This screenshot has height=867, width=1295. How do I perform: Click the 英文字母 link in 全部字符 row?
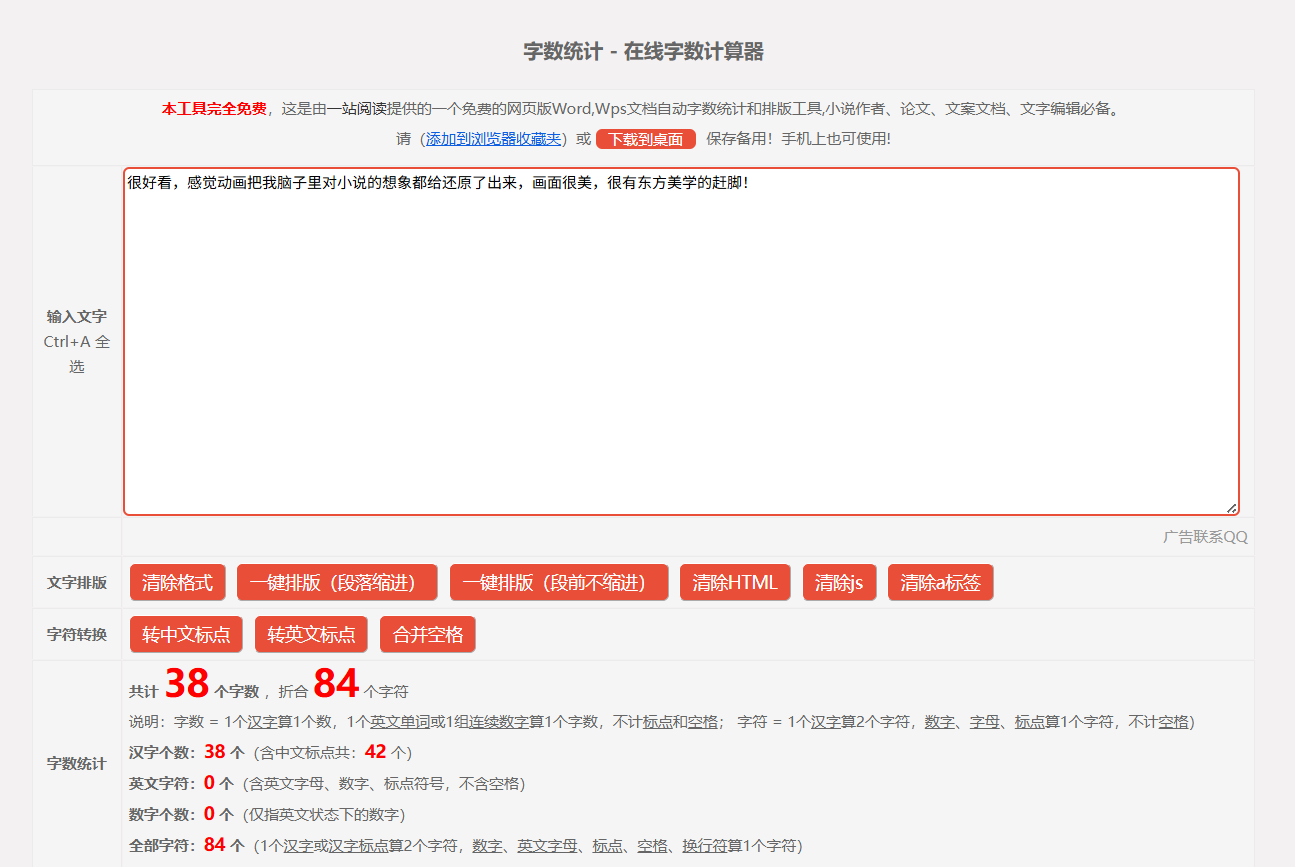tap(547, 845)
